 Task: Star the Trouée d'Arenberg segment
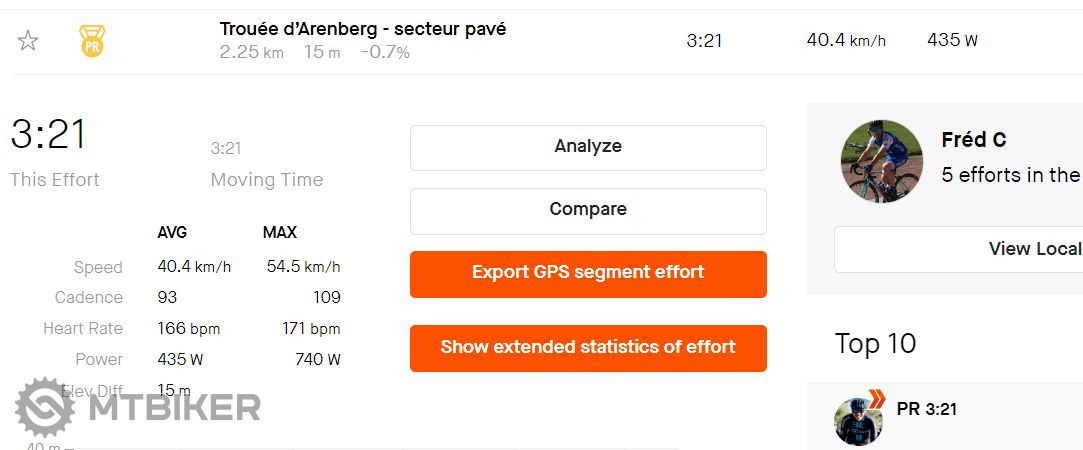(28, 41)
